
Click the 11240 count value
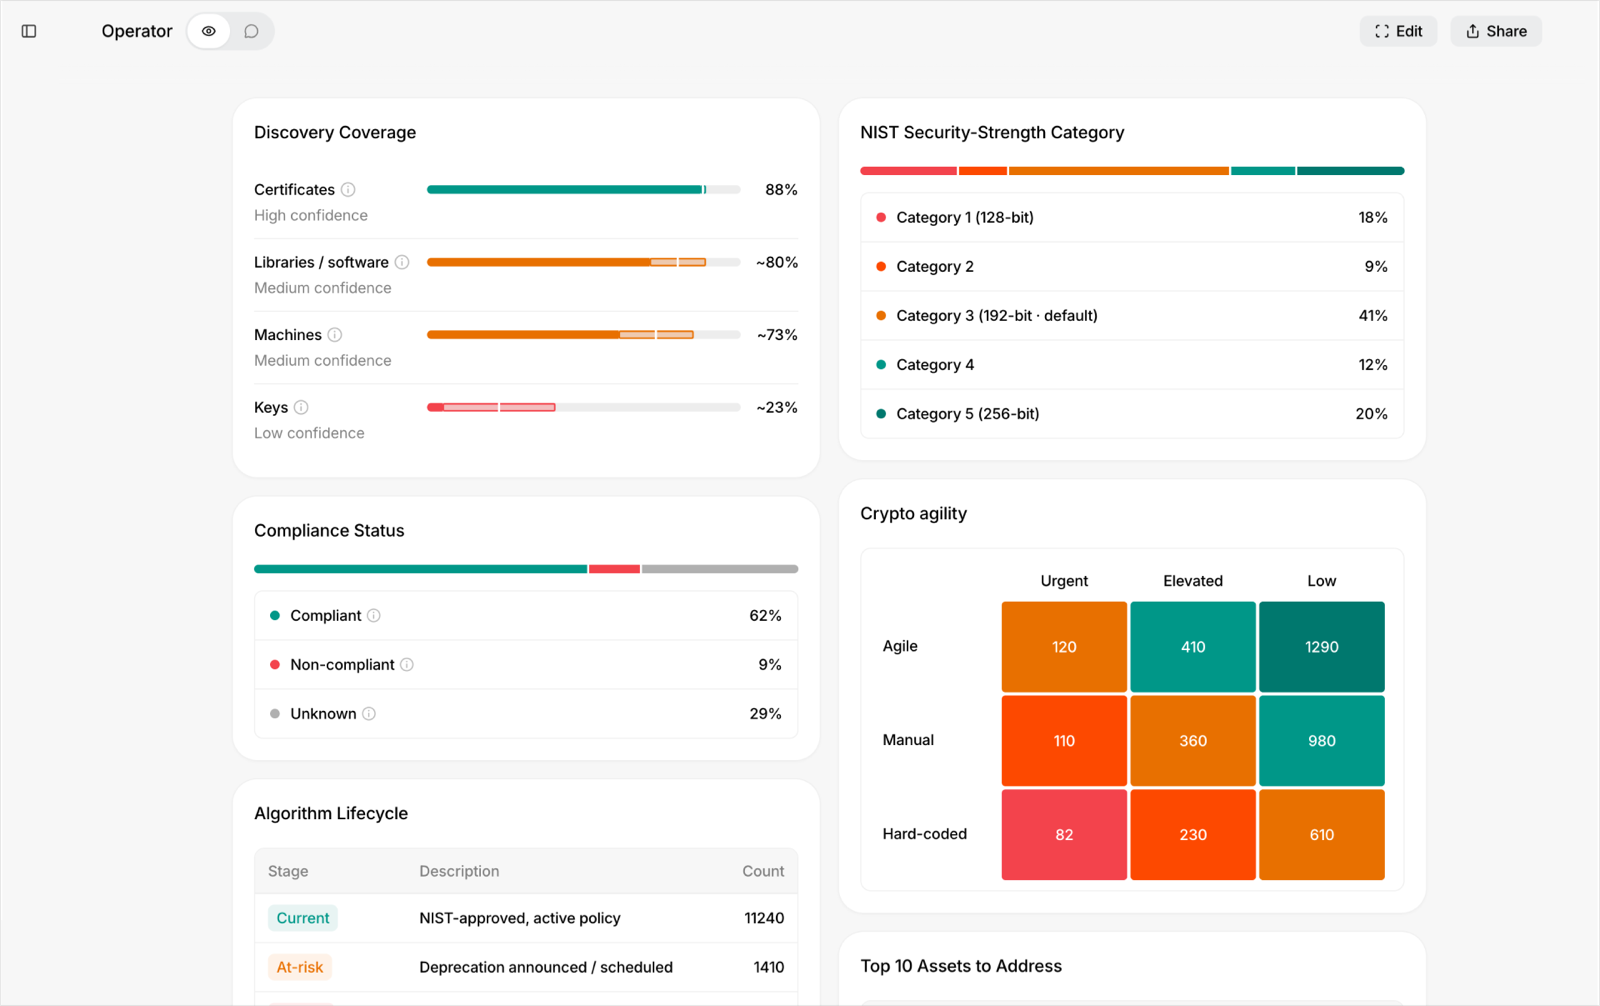coord(764,918)
